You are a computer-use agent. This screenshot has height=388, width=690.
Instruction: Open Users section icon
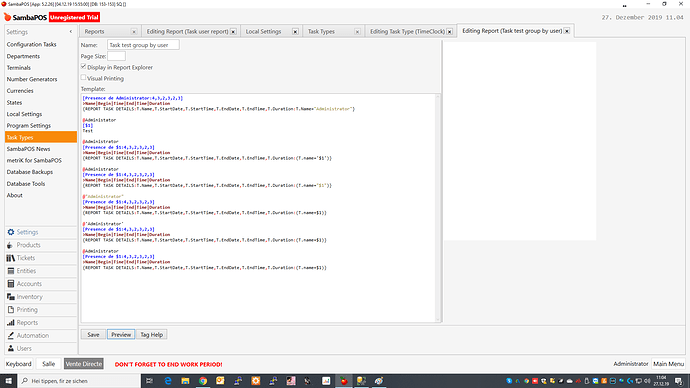click(11, 348)
